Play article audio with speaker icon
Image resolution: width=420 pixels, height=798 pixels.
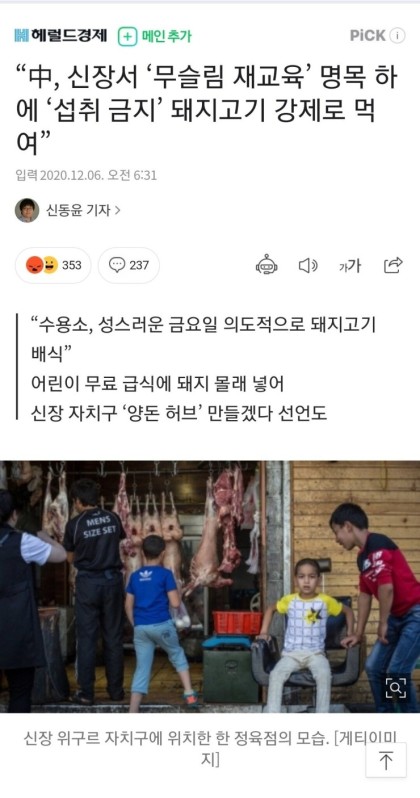point(307,266)
